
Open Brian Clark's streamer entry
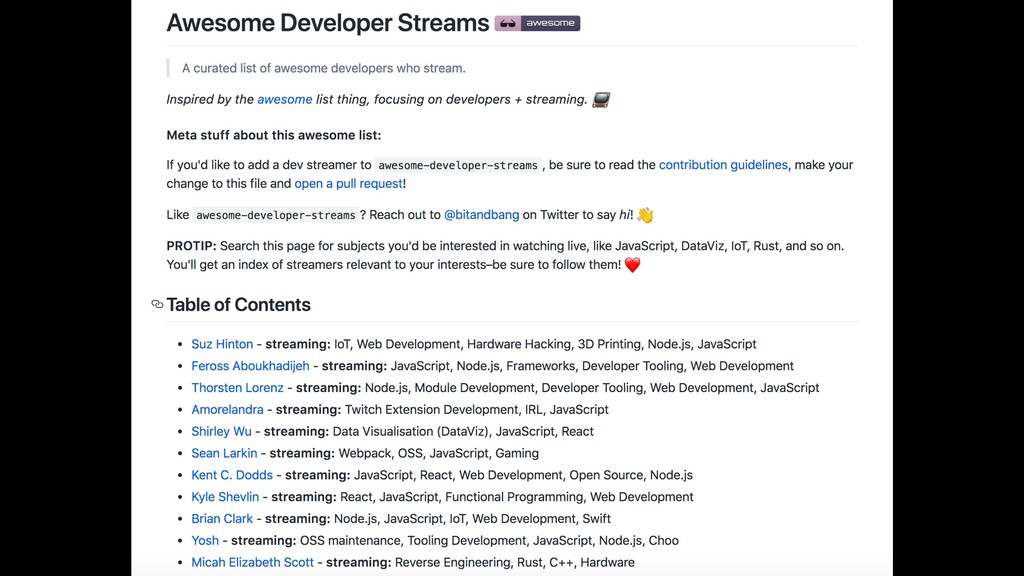[x=222, y=519]
